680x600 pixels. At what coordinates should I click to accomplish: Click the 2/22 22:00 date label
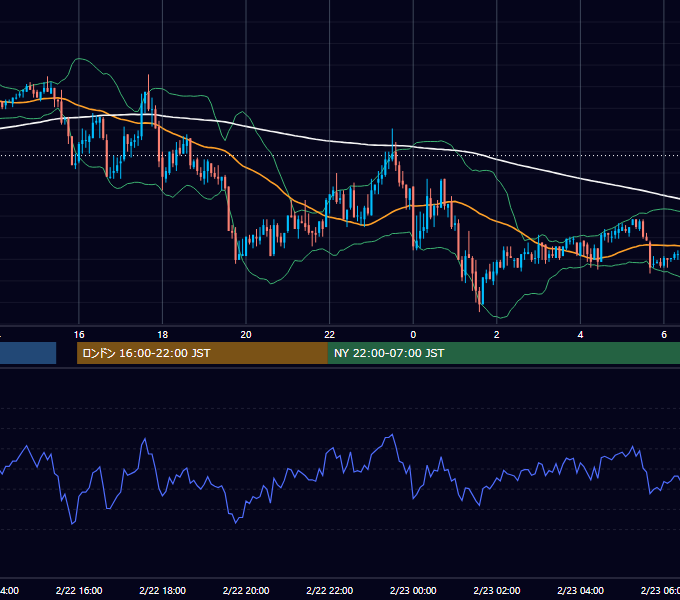coord(330,590)
